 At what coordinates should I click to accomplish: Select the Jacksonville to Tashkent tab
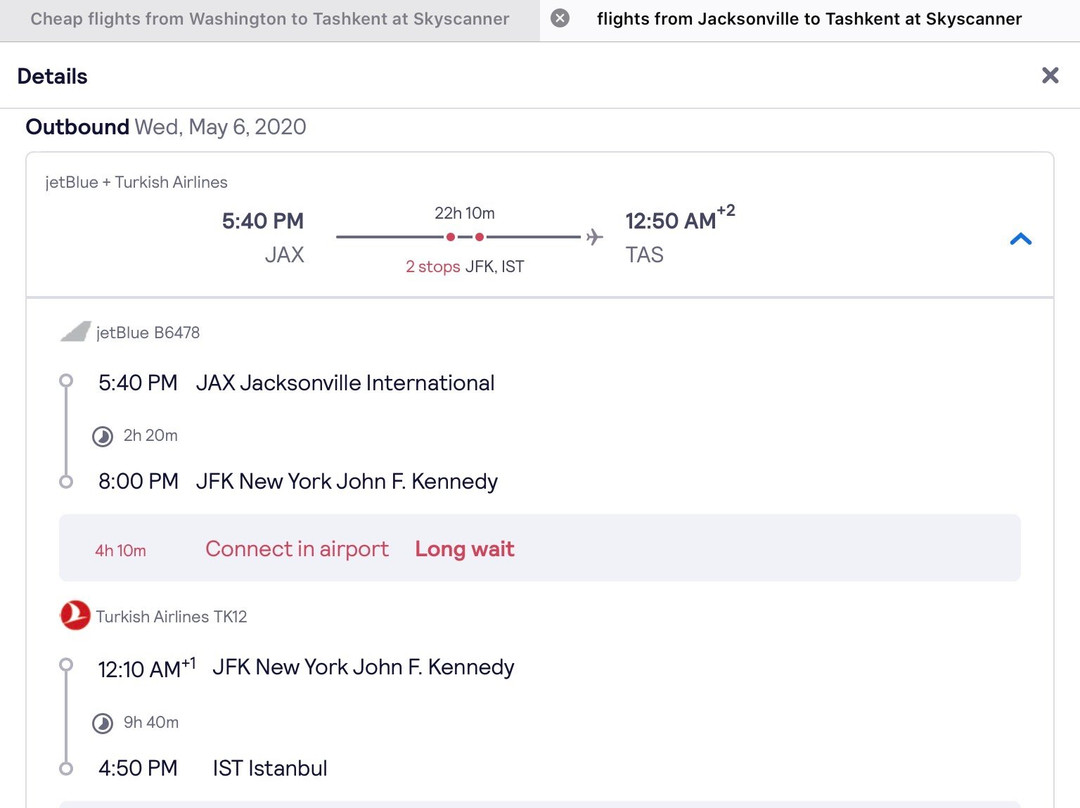point(809,19)
